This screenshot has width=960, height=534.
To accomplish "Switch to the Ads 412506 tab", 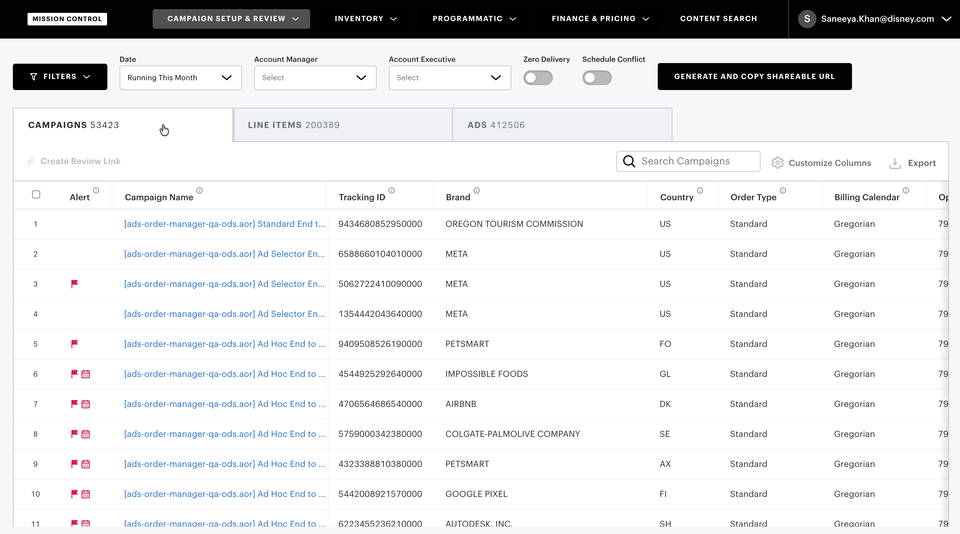I will tap(562, 125).
